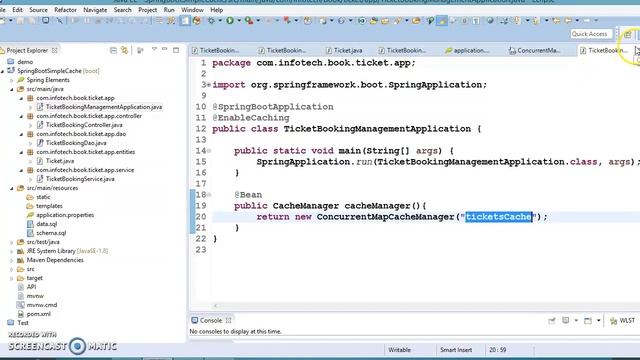
Task: Expand the Spring Elements node
Action: tap(12, 80)
